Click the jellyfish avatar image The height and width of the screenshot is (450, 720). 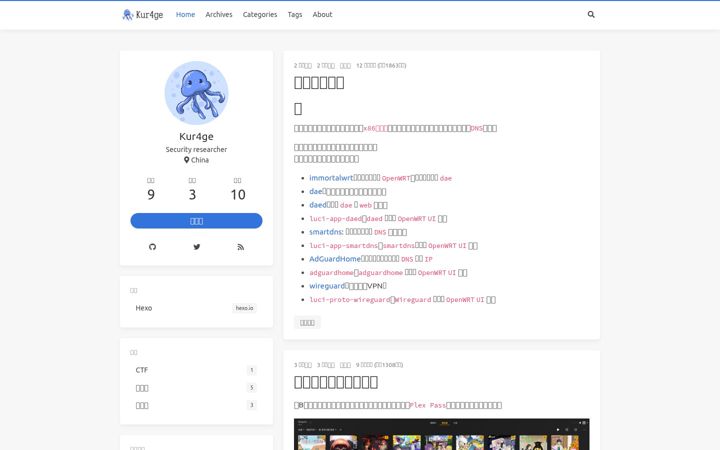[x=197, y=93]
